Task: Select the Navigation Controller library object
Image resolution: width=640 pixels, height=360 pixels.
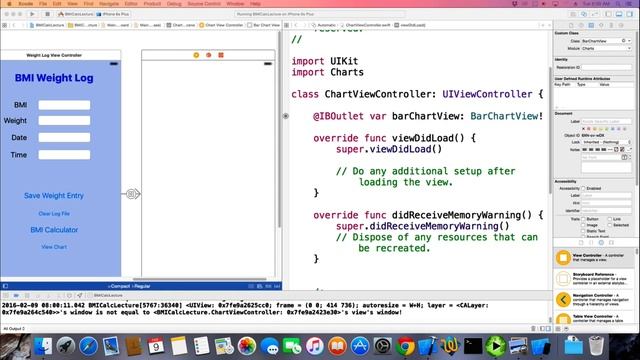Action: [594, 300]
